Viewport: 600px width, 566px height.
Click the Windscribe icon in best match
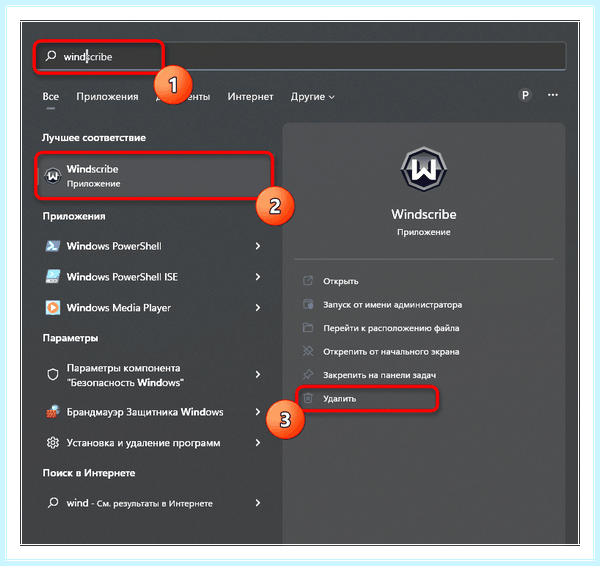click(x=52, y=176)
